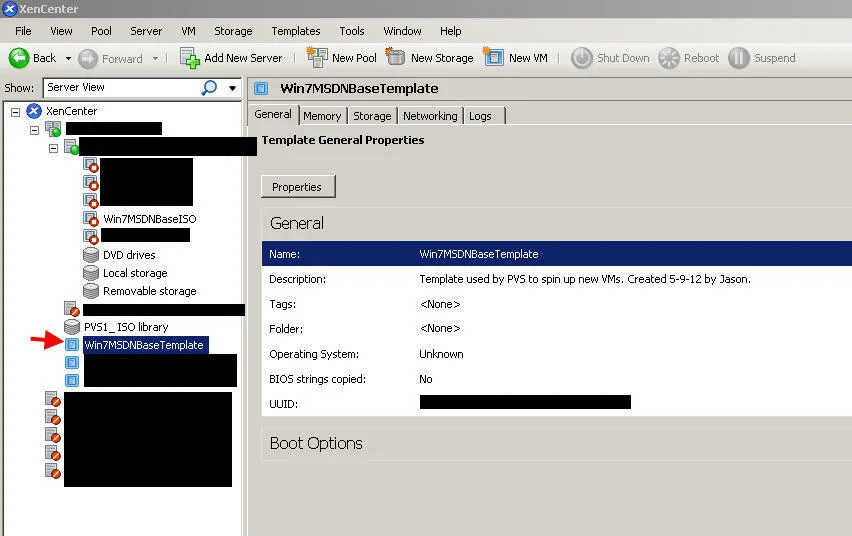Select the Name row Win7MSDNBaseTemplate value

[479, 254]
